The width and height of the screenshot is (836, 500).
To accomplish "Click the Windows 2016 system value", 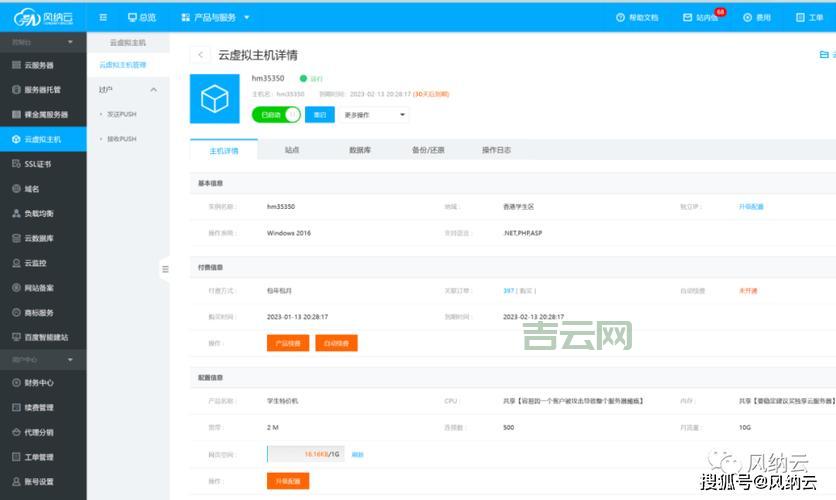I will (289, 233).
